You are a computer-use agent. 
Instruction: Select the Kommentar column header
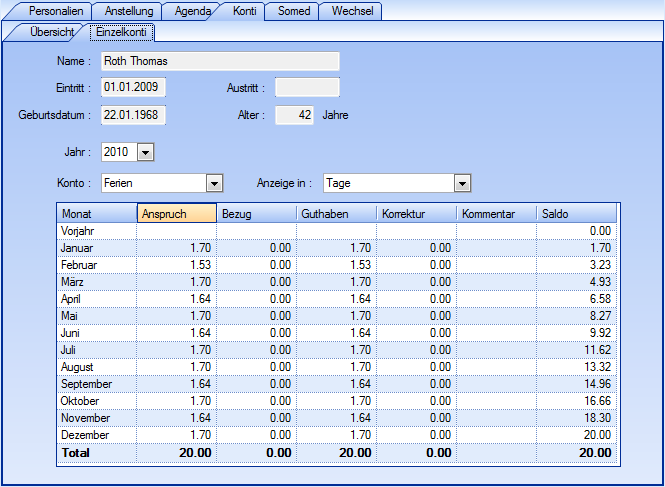click(x=496, y=213)
